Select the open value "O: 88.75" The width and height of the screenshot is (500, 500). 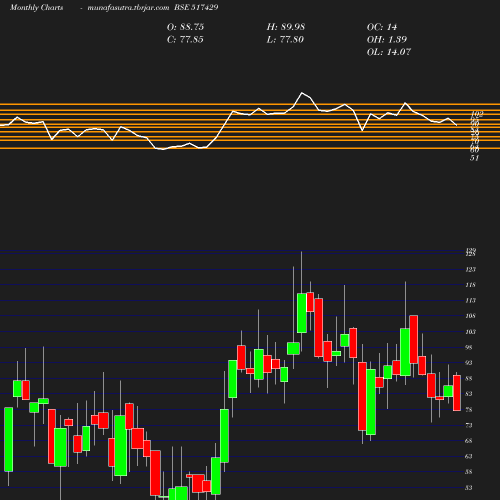[185, 27]
